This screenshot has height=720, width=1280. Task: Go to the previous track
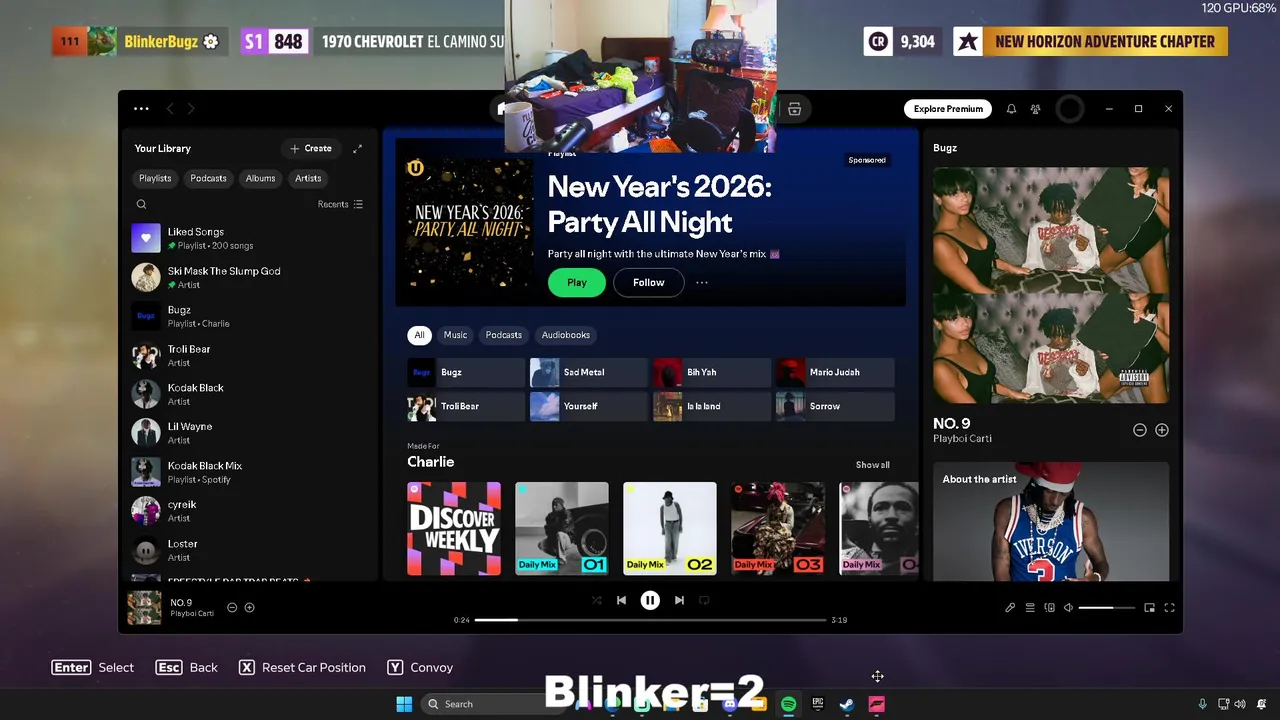pyautogui.click(x=621, y=600)
